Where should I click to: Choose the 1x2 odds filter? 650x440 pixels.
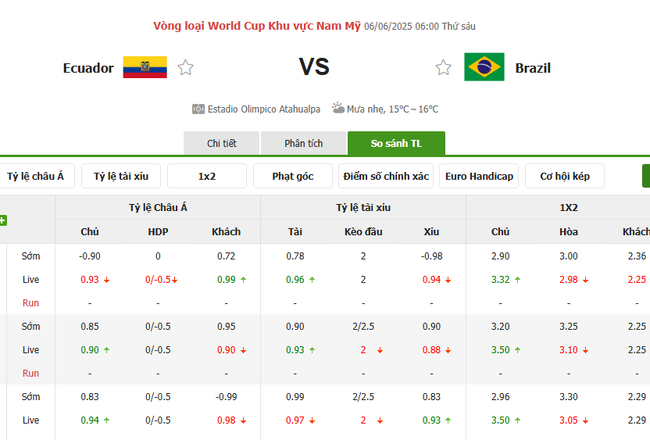point(207,176)
